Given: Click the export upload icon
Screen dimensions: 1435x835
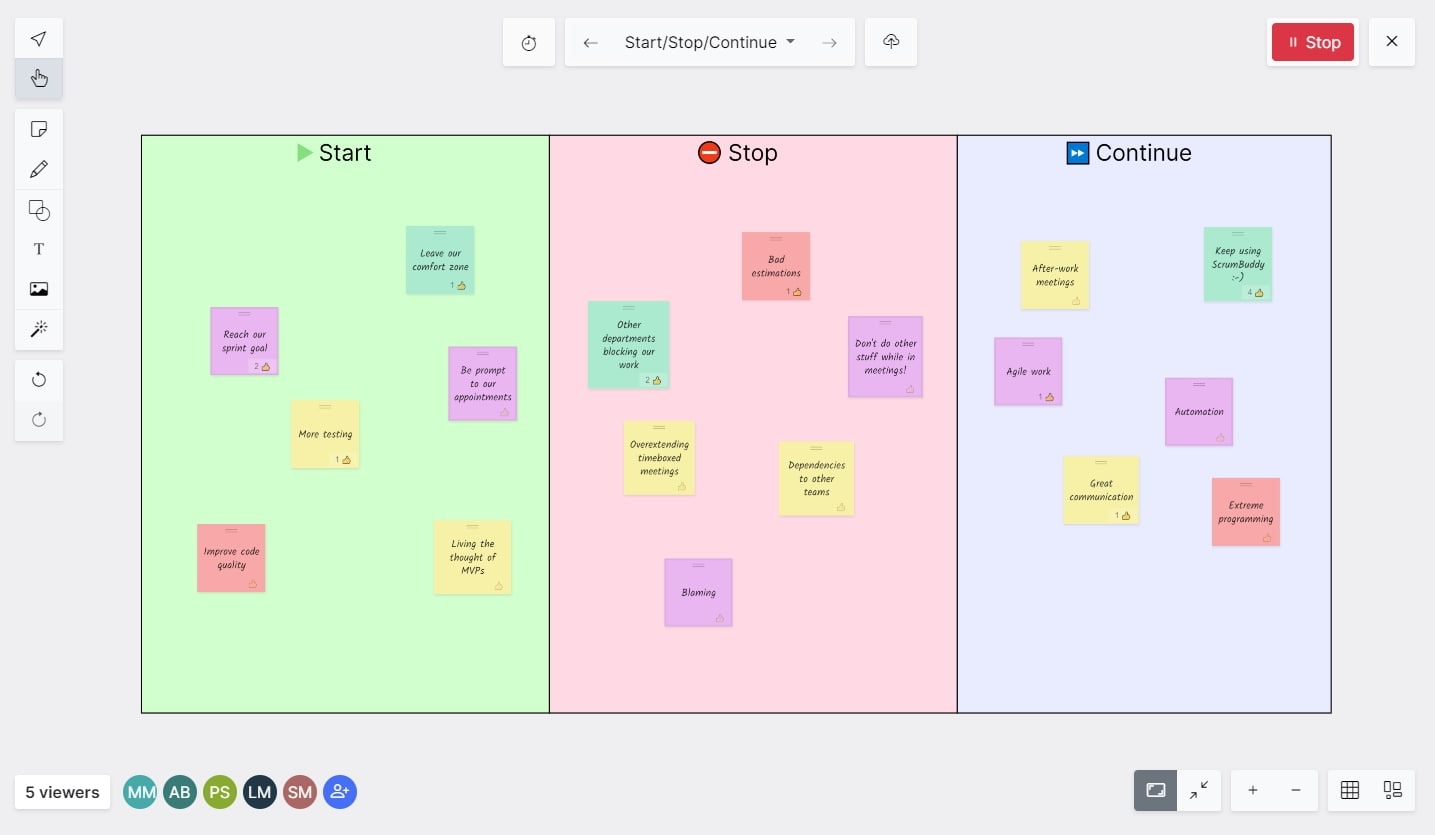Looking at the screenshot, I should (890, 42).
